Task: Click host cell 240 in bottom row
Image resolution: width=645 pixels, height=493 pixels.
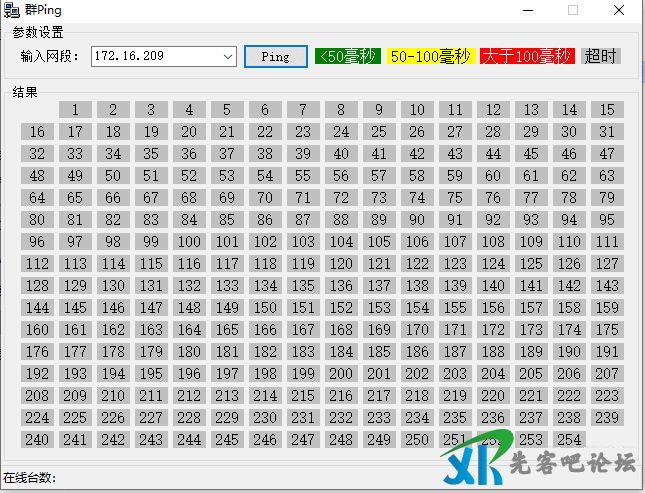Action: (38, 440)
